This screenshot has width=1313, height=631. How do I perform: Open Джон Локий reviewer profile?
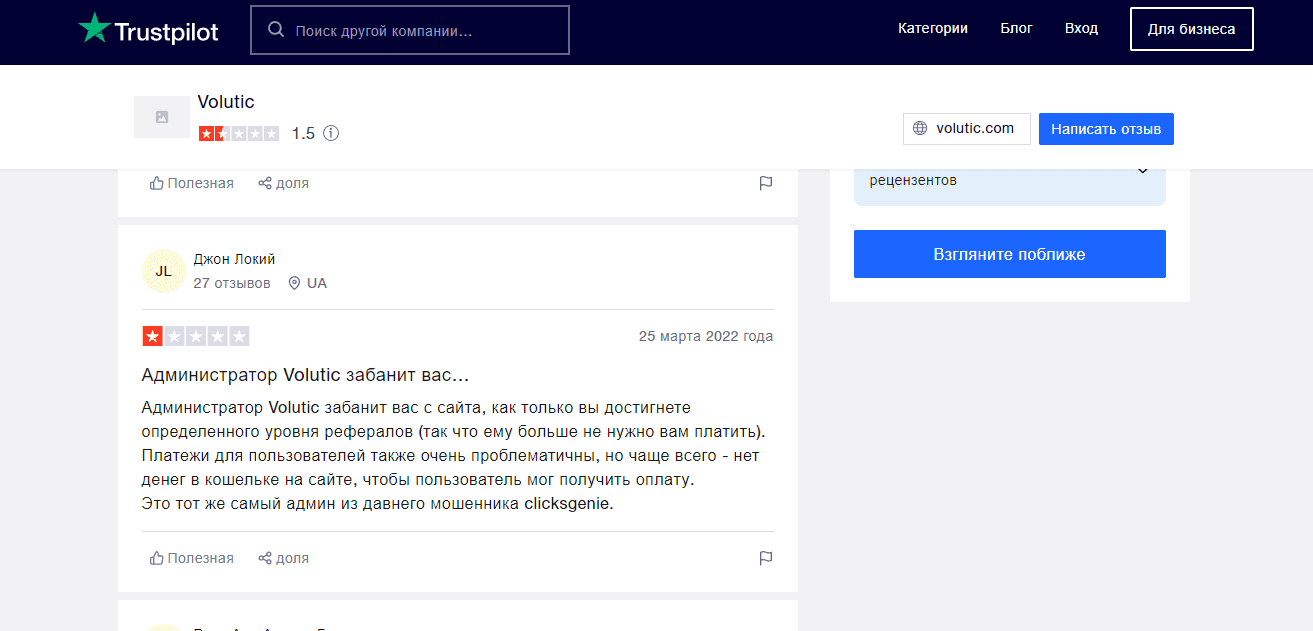(x=234, y=259)
